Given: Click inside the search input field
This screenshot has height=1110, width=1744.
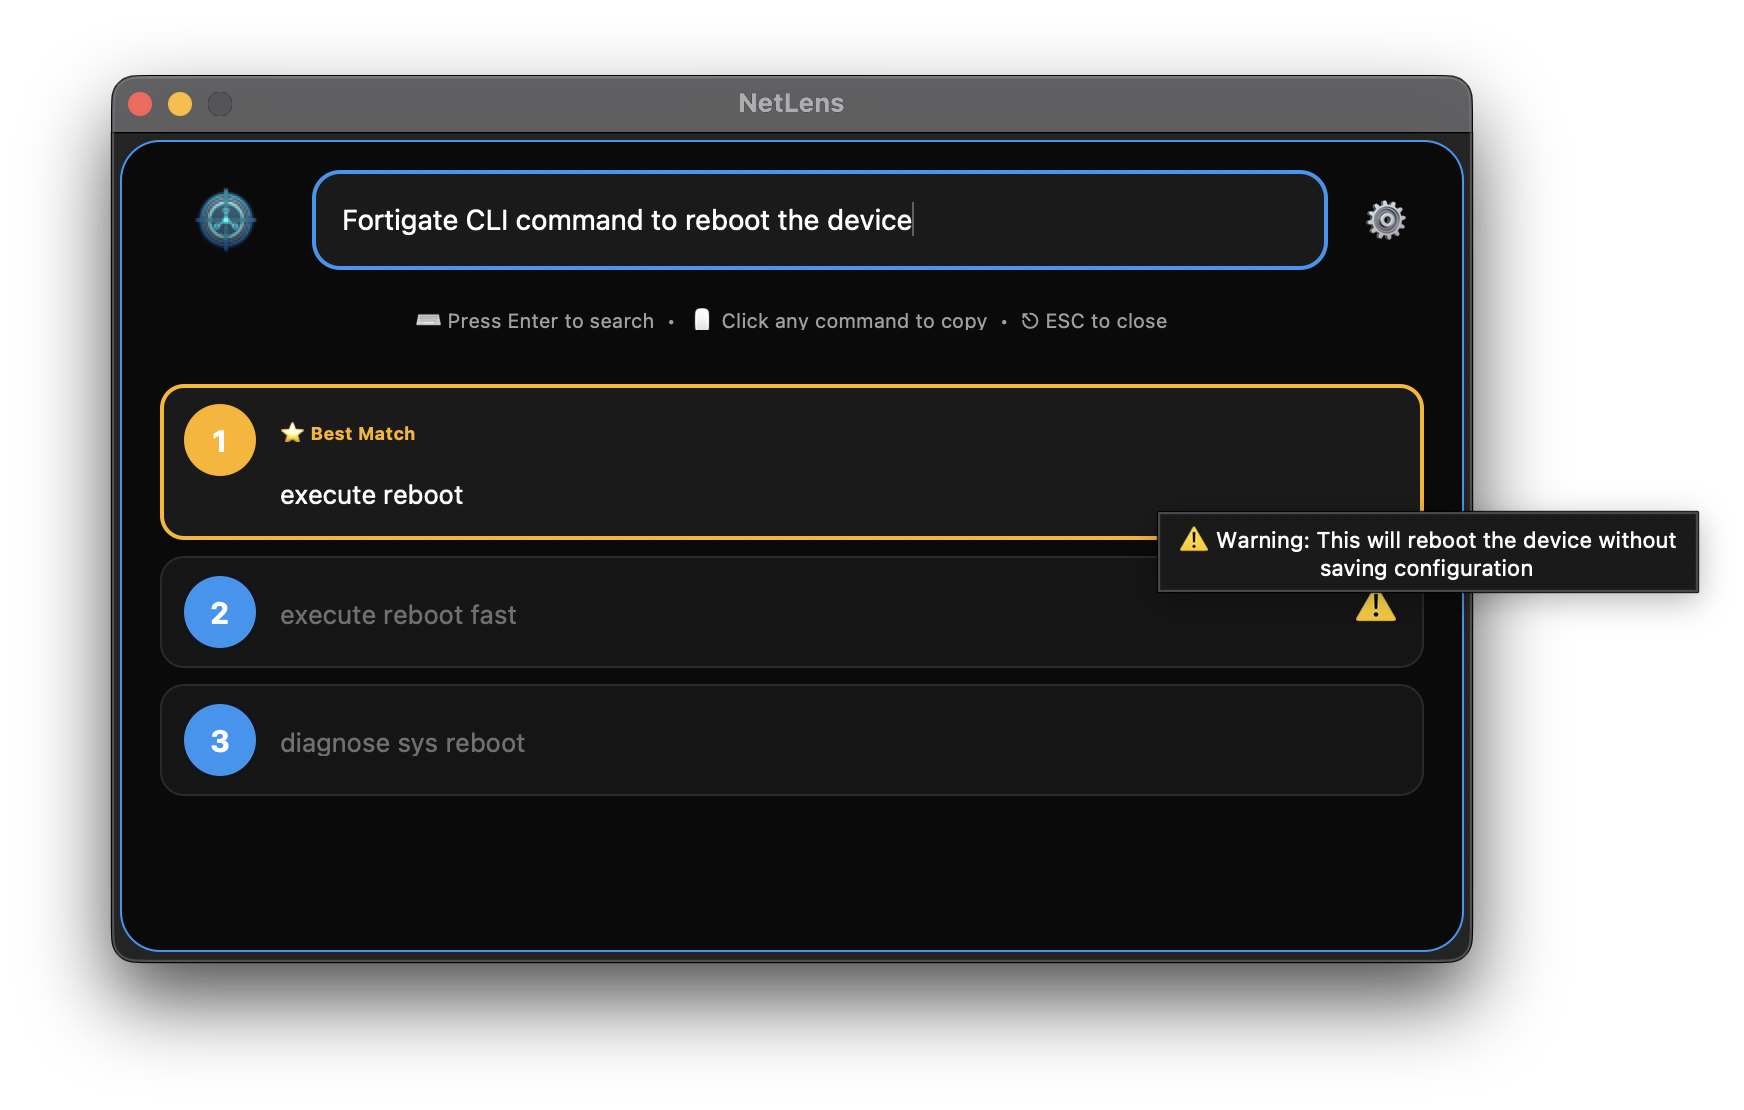Looking at the screenshot, I should (x=819, y=220).
